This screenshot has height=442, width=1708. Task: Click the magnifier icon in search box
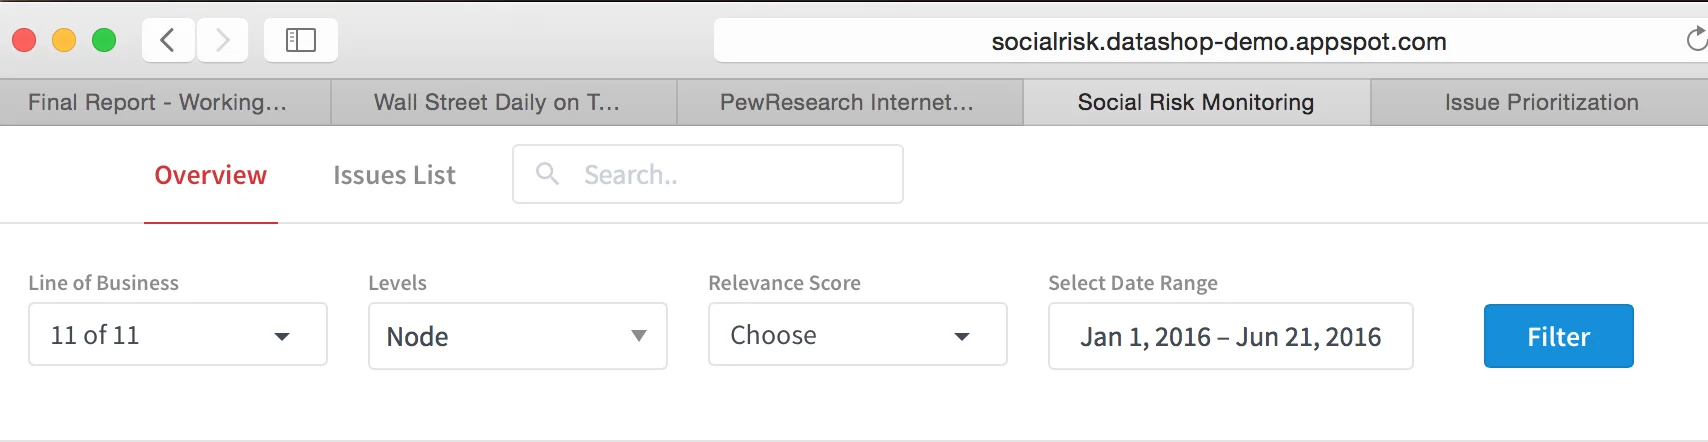tap(547, 174)
